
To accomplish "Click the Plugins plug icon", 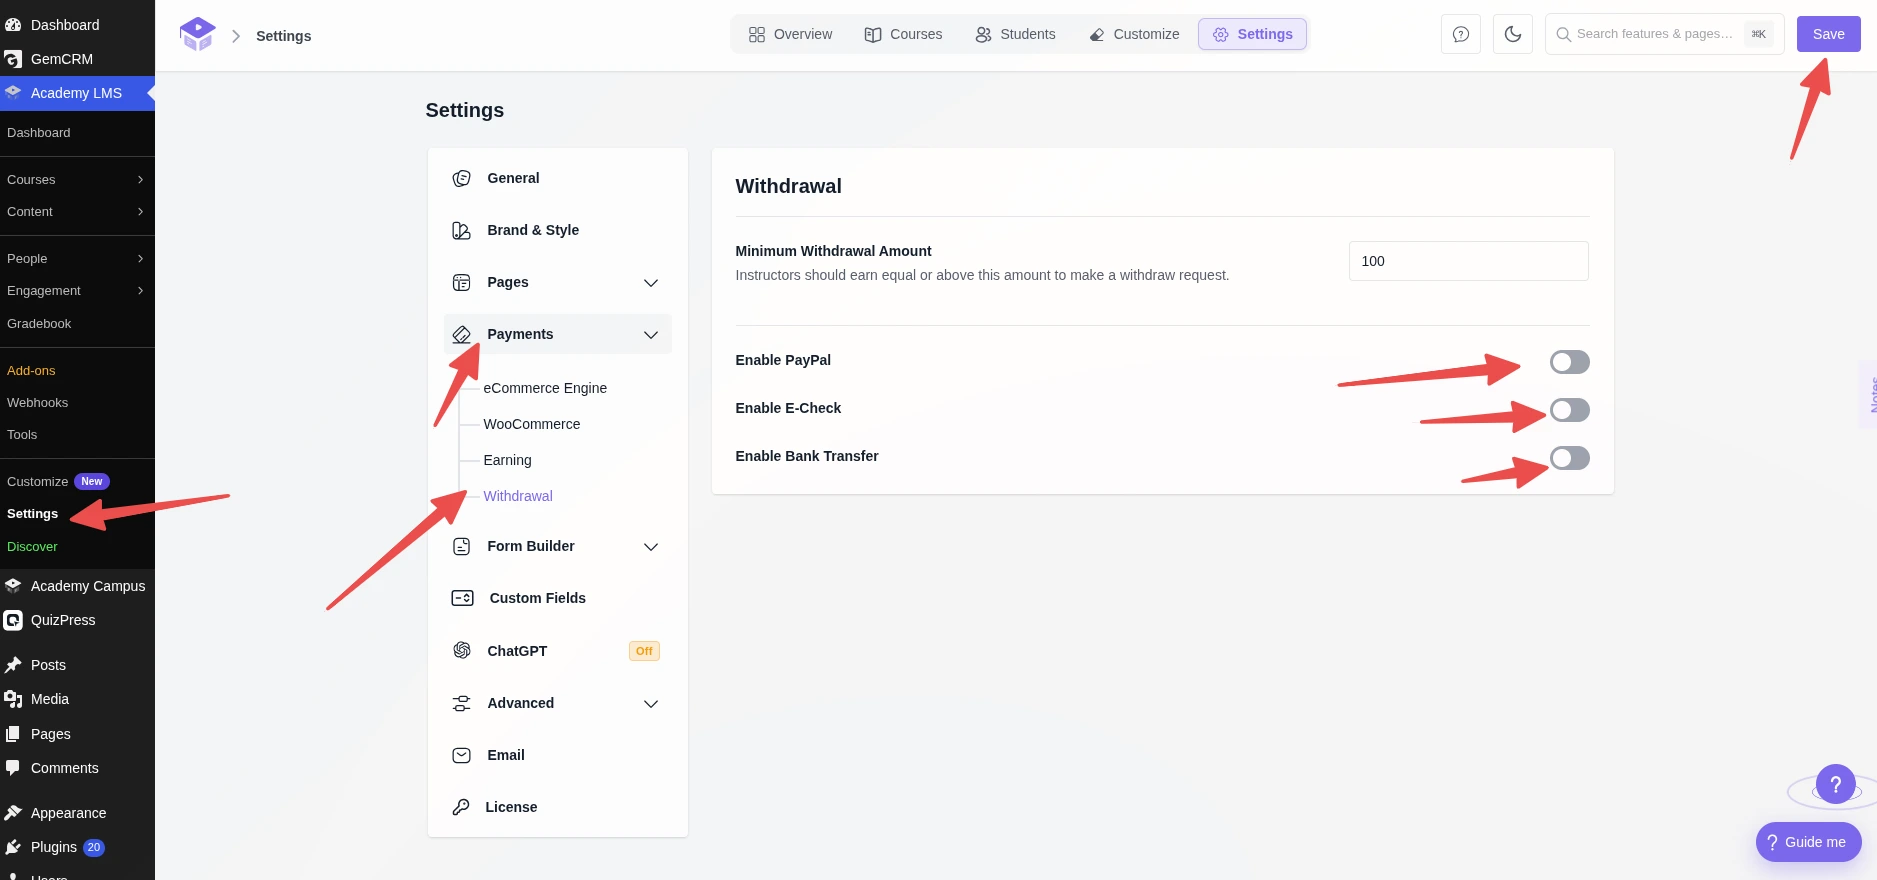I will point(13,847).
